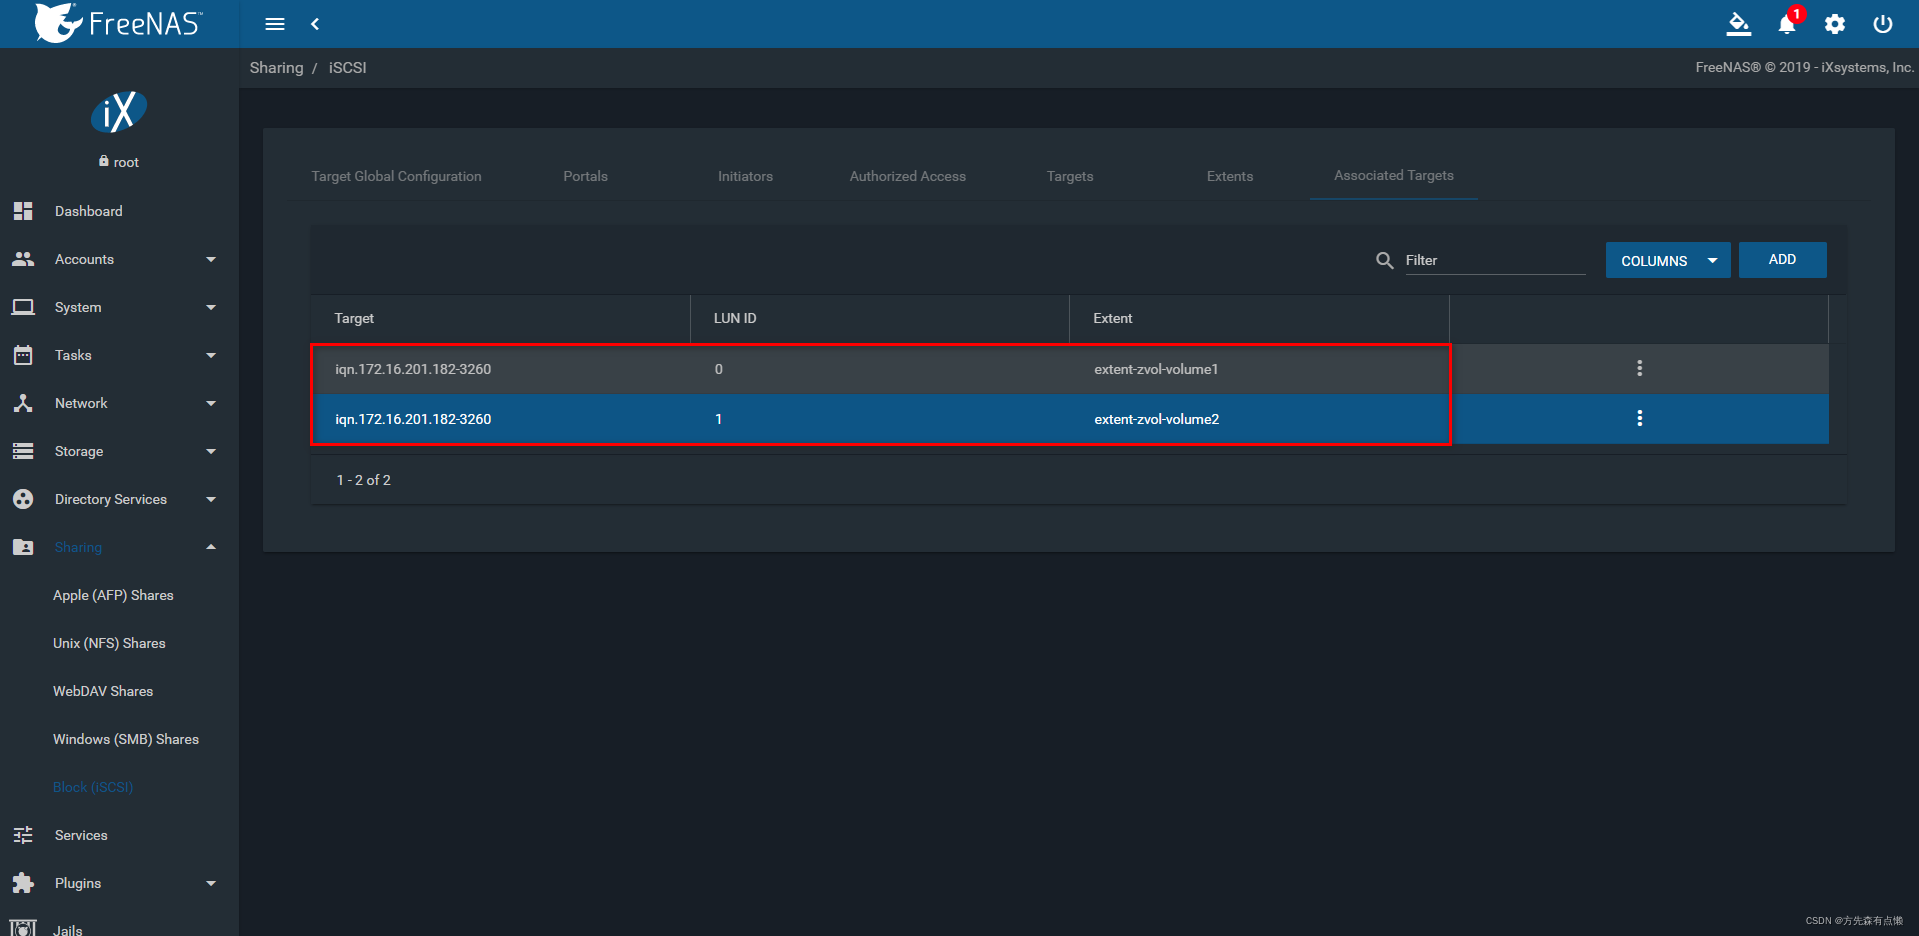Viewport: 1919px width, 936px height.
Task: Collapse the sidebar with the back arrow
Action: point(315,24)
